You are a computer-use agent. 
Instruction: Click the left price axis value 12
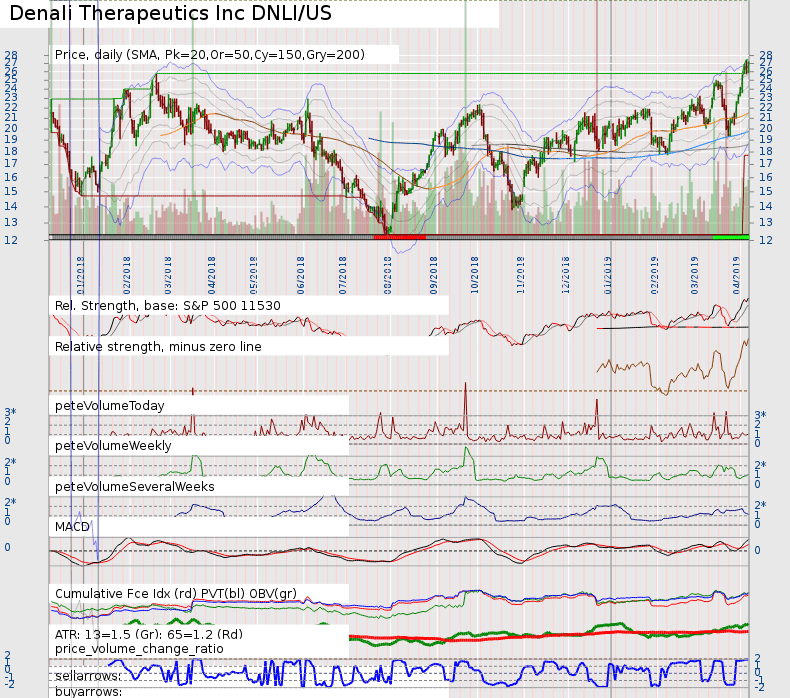pyautogui.click(x=11, y=240)
